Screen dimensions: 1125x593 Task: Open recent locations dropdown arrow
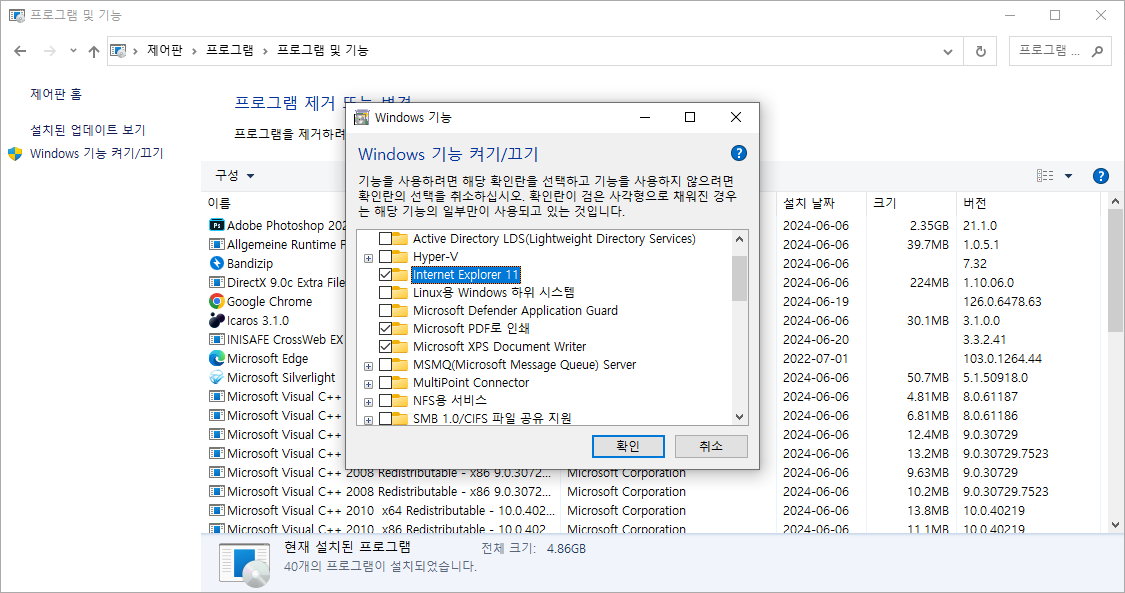pyautogui.click(x=73, y=51)
